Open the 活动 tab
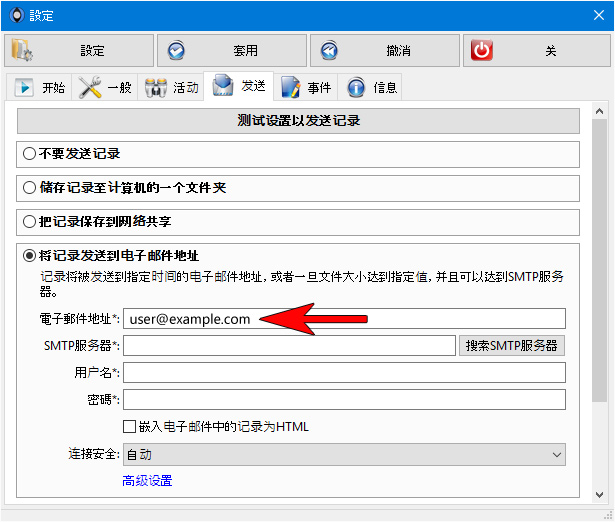 171,87
